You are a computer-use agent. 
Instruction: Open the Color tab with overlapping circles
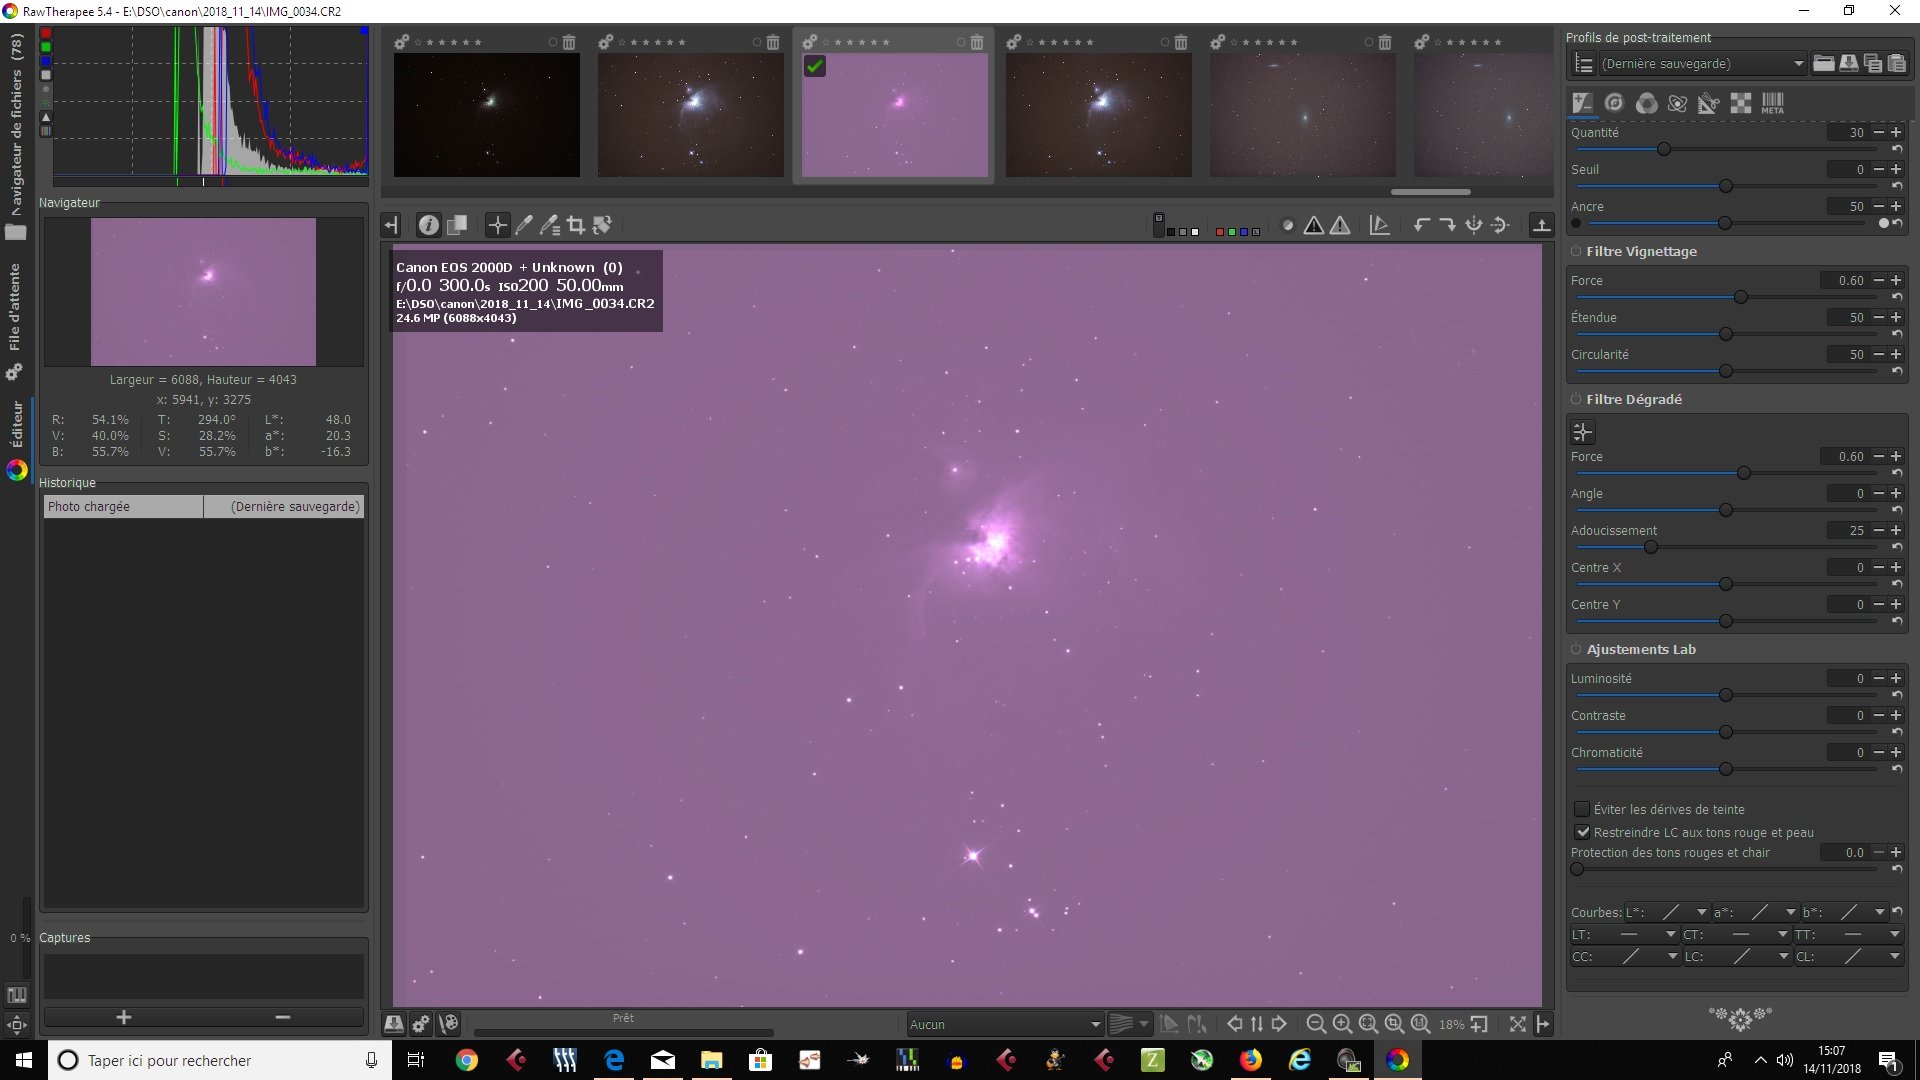1646,103
